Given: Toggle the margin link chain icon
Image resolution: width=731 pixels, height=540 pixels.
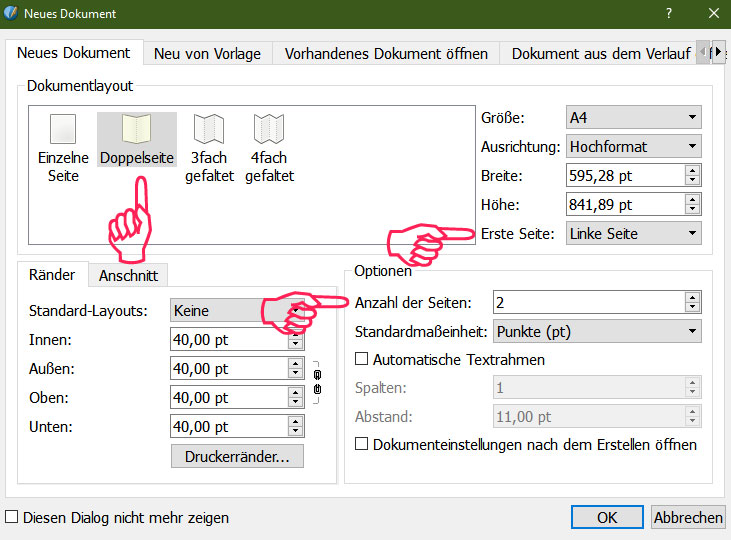Looking at the screenshot, I should [318, 383].
